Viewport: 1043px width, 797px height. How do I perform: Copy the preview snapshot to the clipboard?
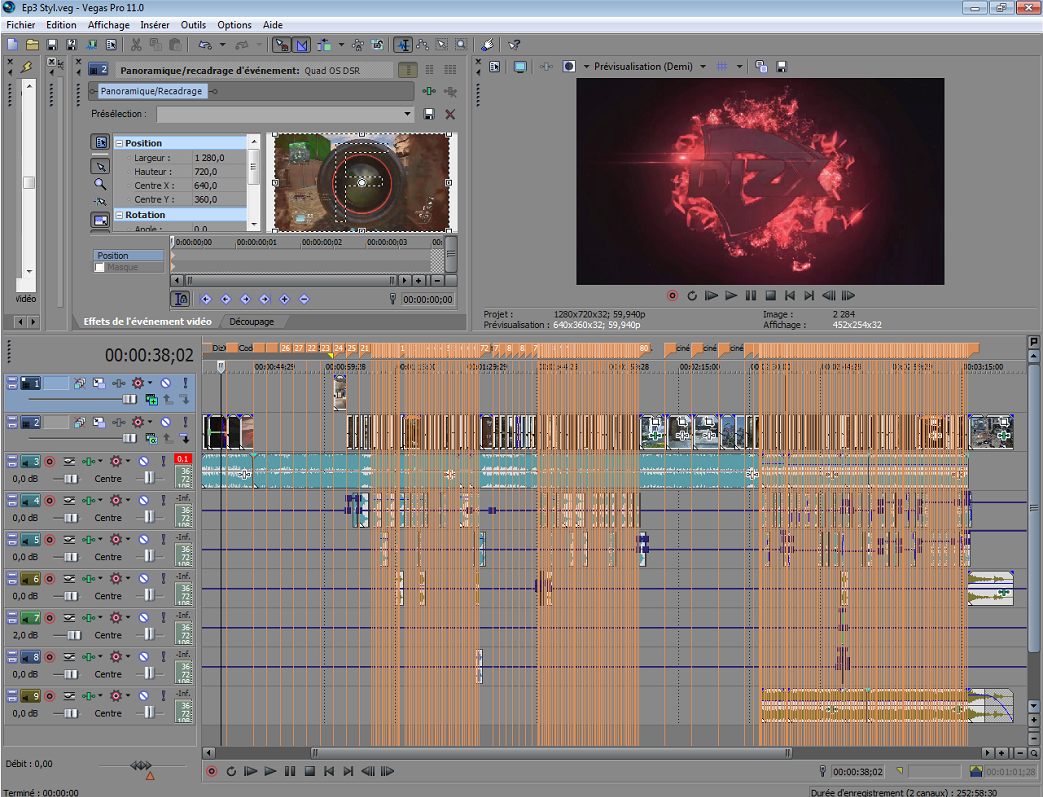761,67
